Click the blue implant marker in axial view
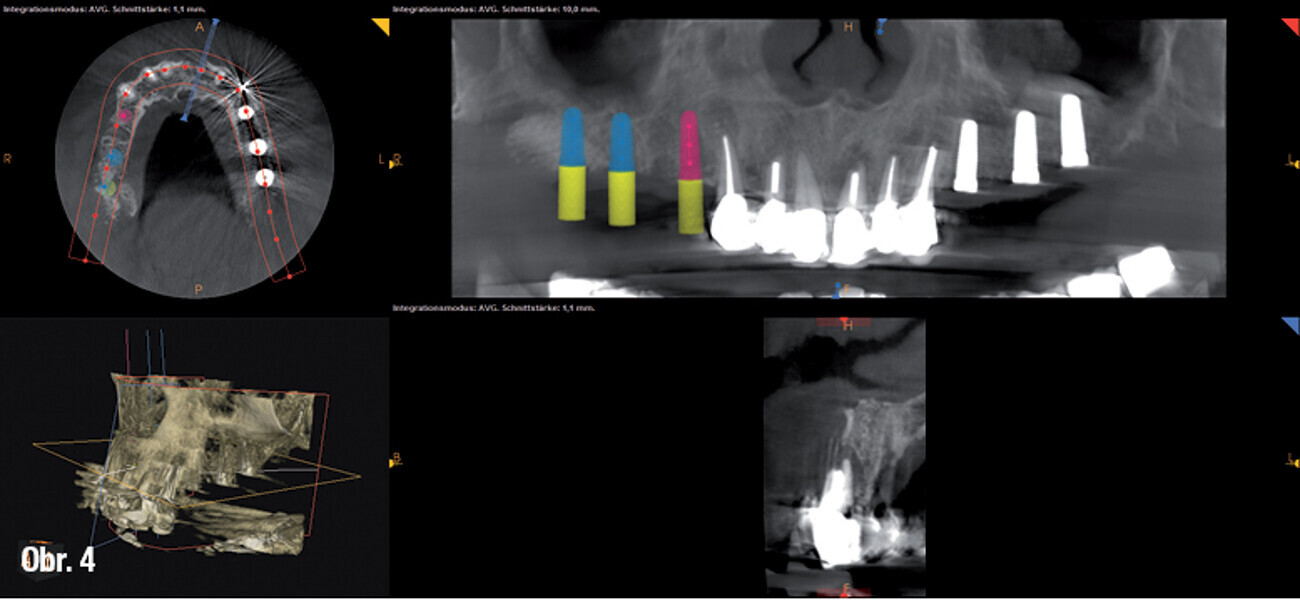The height and width of the screenshot is (600, 1300). pos(114,157)
